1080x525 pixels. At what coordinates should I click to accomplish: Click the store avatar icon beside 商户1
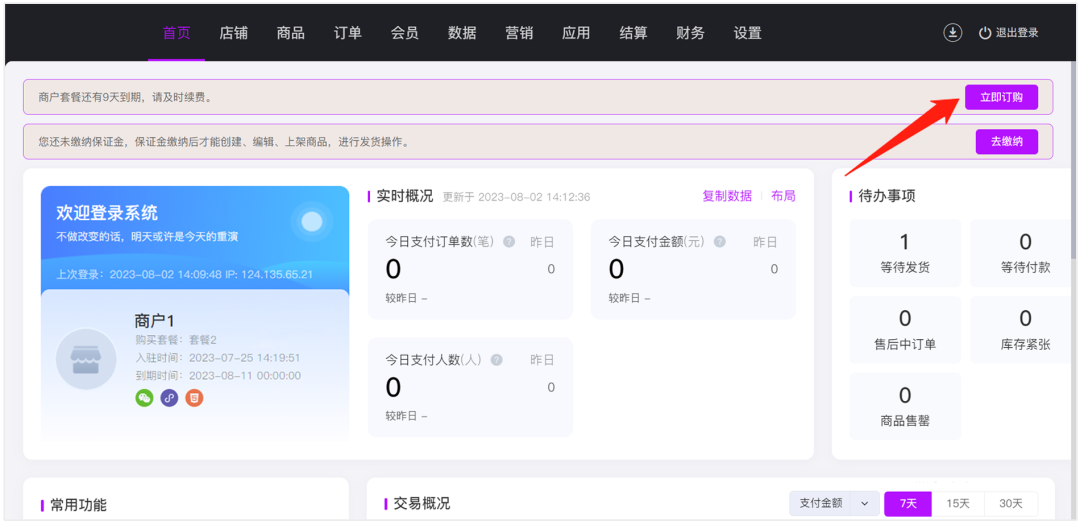(x=86, y=359)
